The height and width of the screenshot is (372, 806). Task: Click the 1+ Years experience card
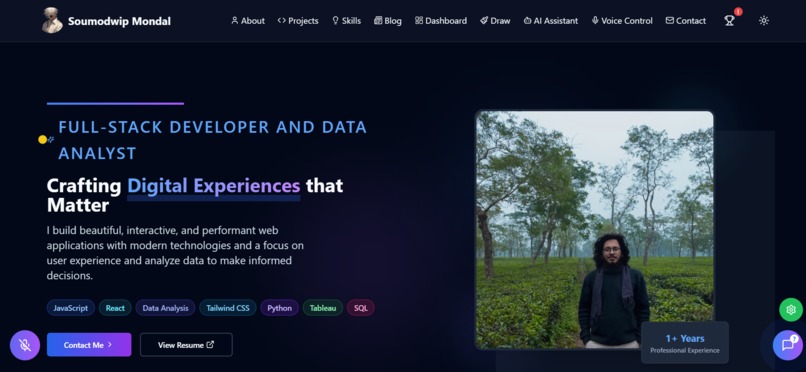685,343
